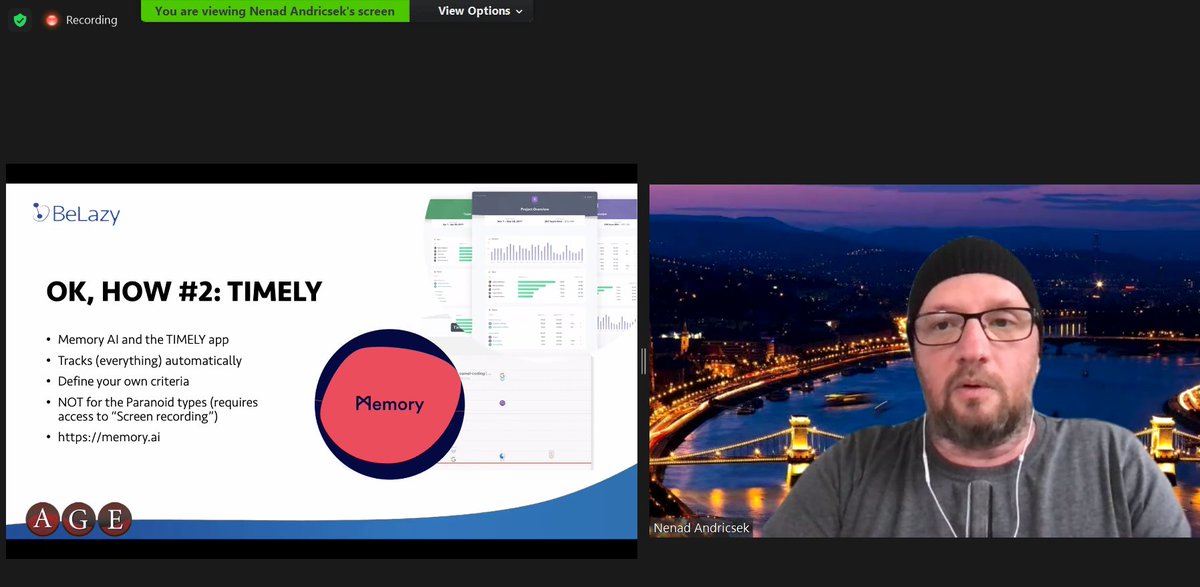Click the red Memory logo circle
The width and height of the screenshot is (1200, 587).
[x=388, y=403]
